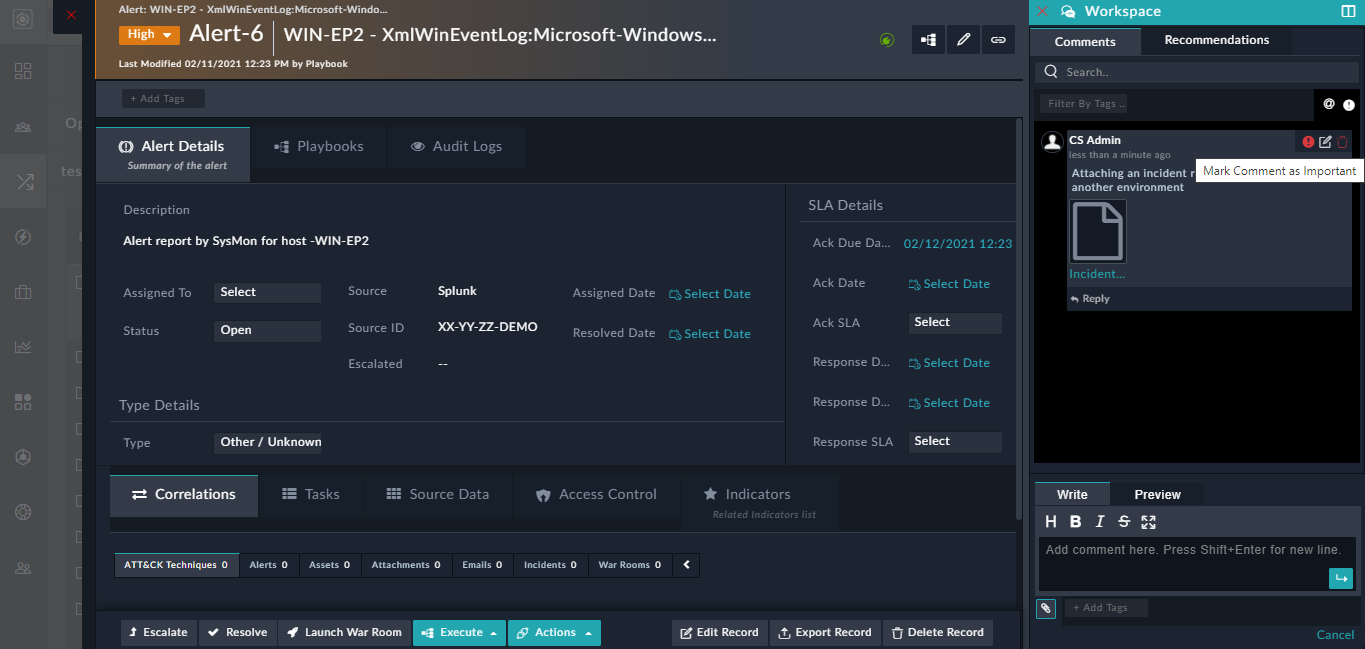
Task: Expand comment editor to fullscreen
Action: tap(1146, 521)
